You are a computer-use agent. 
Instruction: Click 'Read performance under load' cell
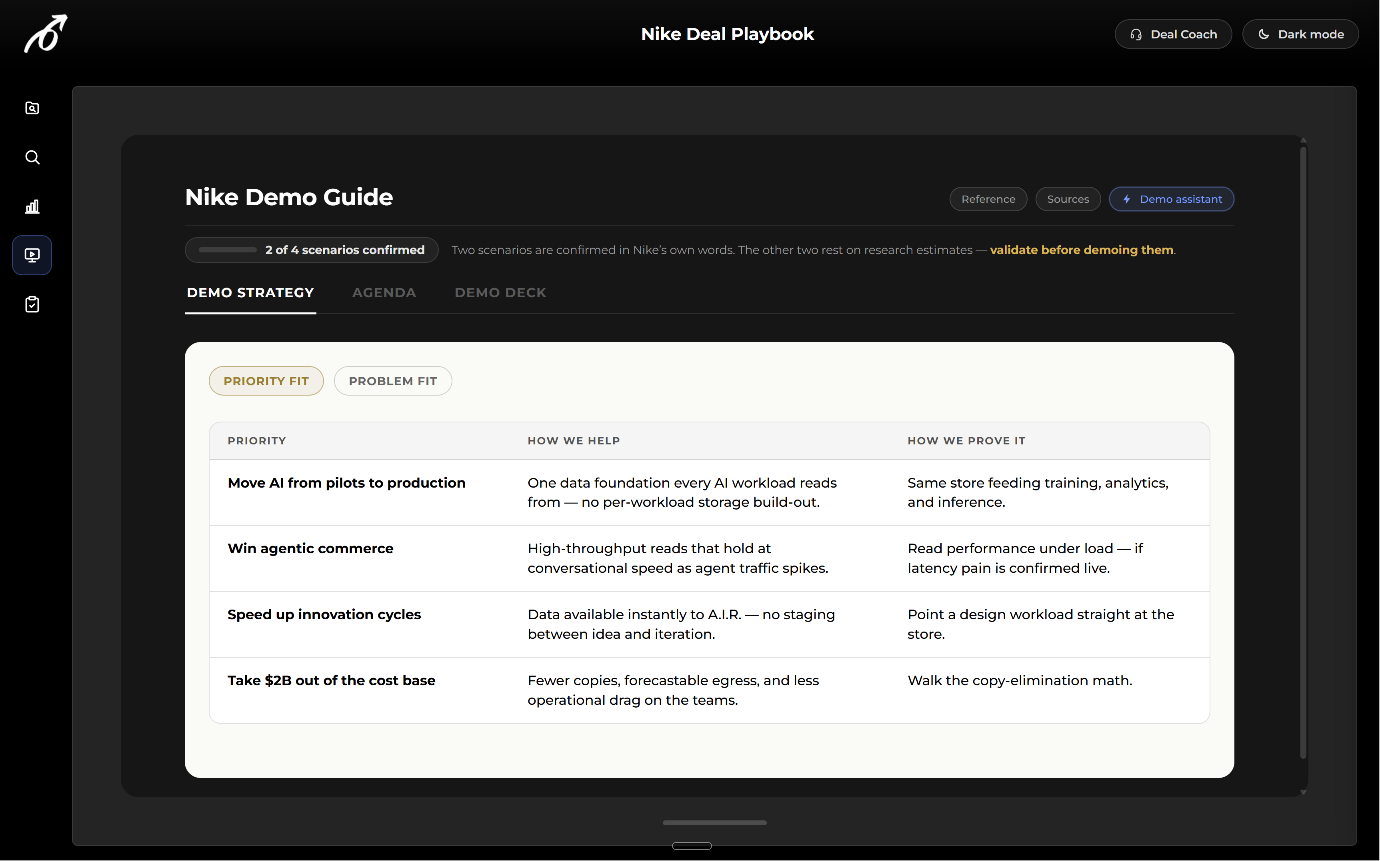point(1026,559)
